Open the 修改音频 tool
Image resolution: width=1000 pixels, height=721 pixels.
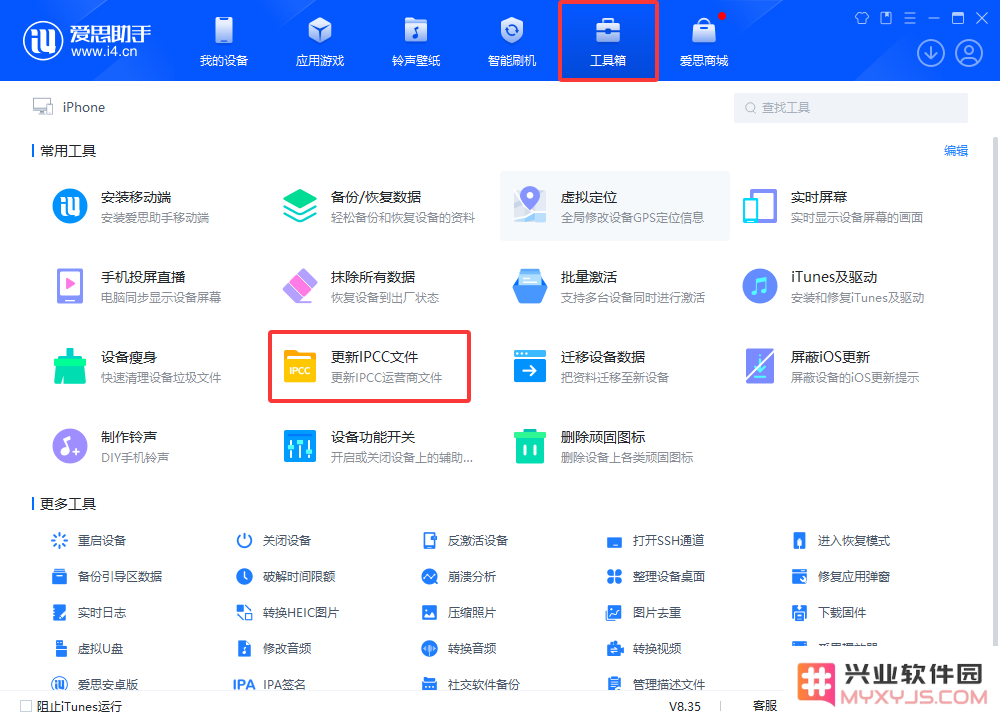pyautogui.click(x=274, y=648)
